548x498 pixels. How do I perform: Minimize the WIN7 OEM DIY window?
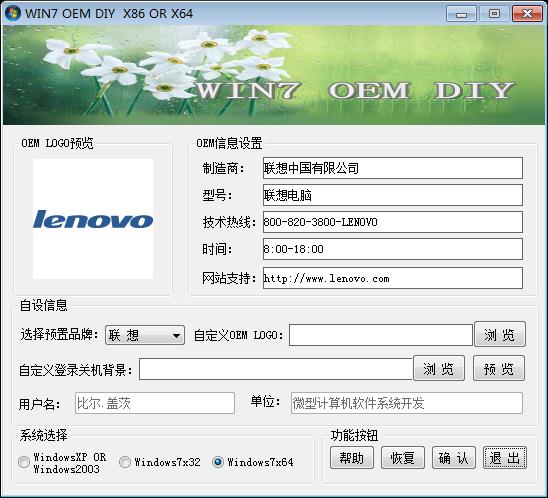461,14
